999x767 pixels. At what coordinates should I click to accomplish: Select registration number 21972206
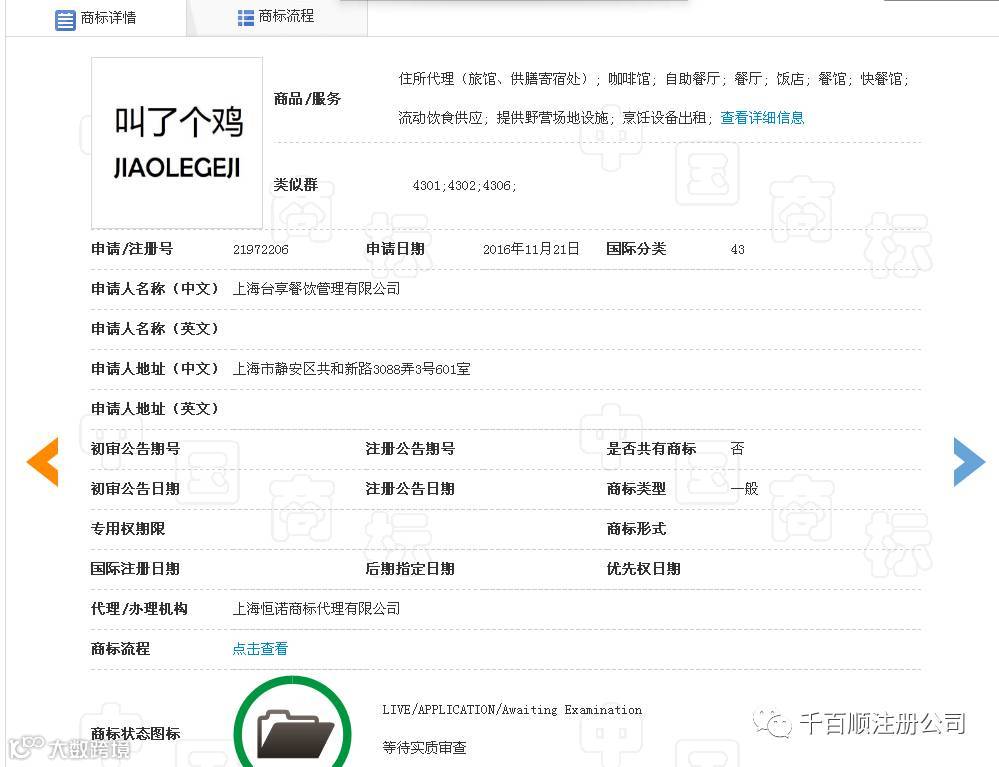click(261, 250)
